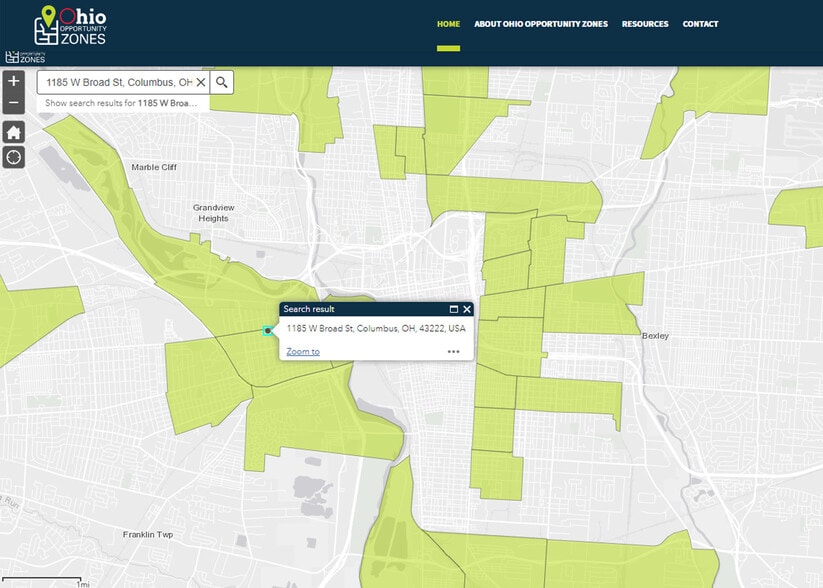This screenshot has width=823, height=588.
Task: Select the 'Show search results for' suggestion
Action: click(122, 103)
